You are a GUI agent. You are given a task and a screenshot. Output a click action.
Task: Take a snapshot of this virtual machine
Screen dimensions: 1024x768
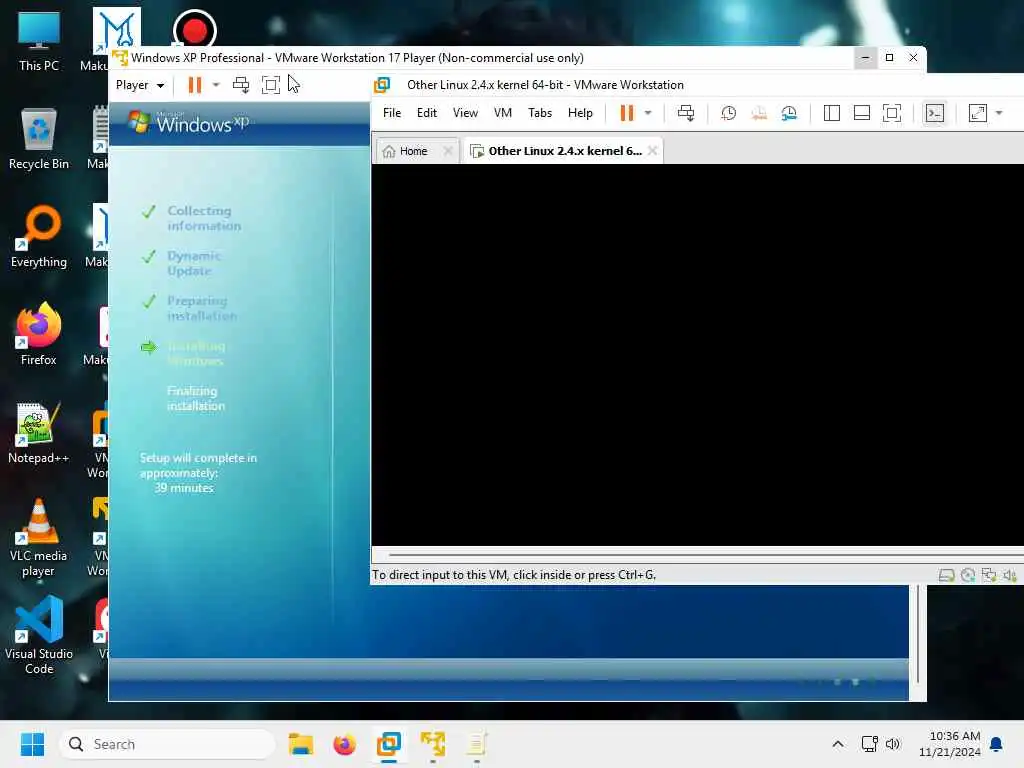[728, 113]
